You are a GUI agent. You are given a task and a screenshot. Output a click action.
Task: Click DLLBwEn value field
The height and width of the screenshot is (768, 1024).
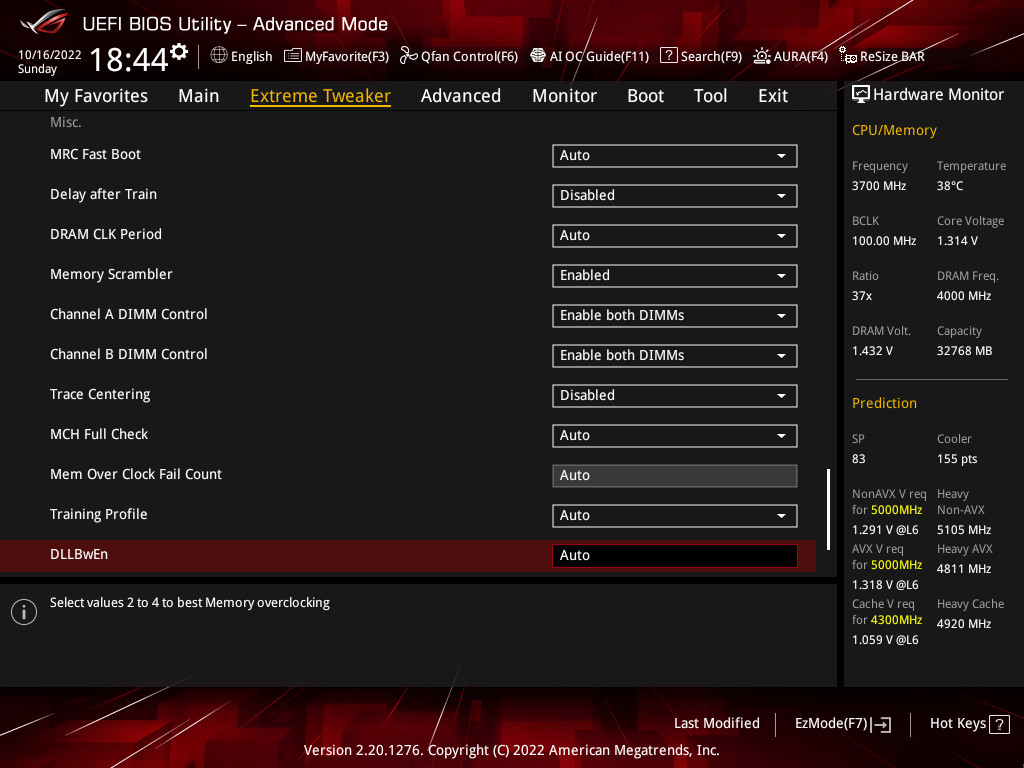tap(675, 555)
